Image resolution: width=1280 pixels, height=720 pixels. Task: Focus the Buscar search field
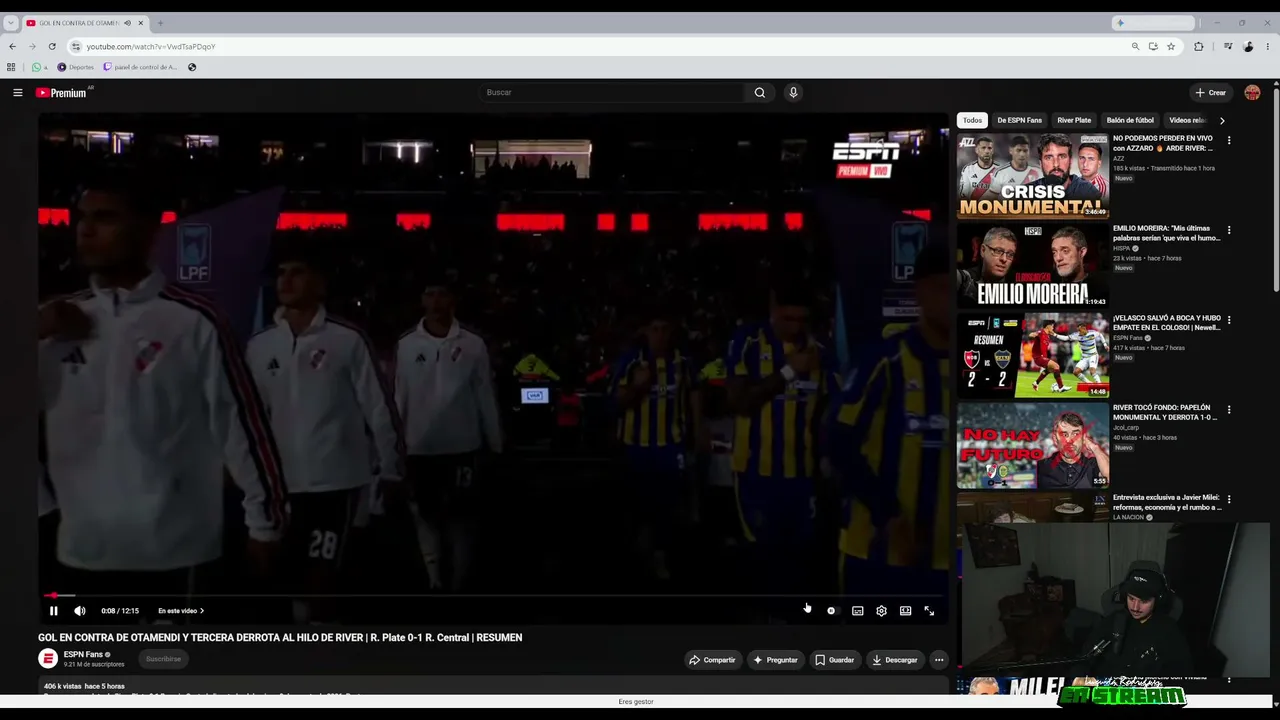click(x=612, y=92)
